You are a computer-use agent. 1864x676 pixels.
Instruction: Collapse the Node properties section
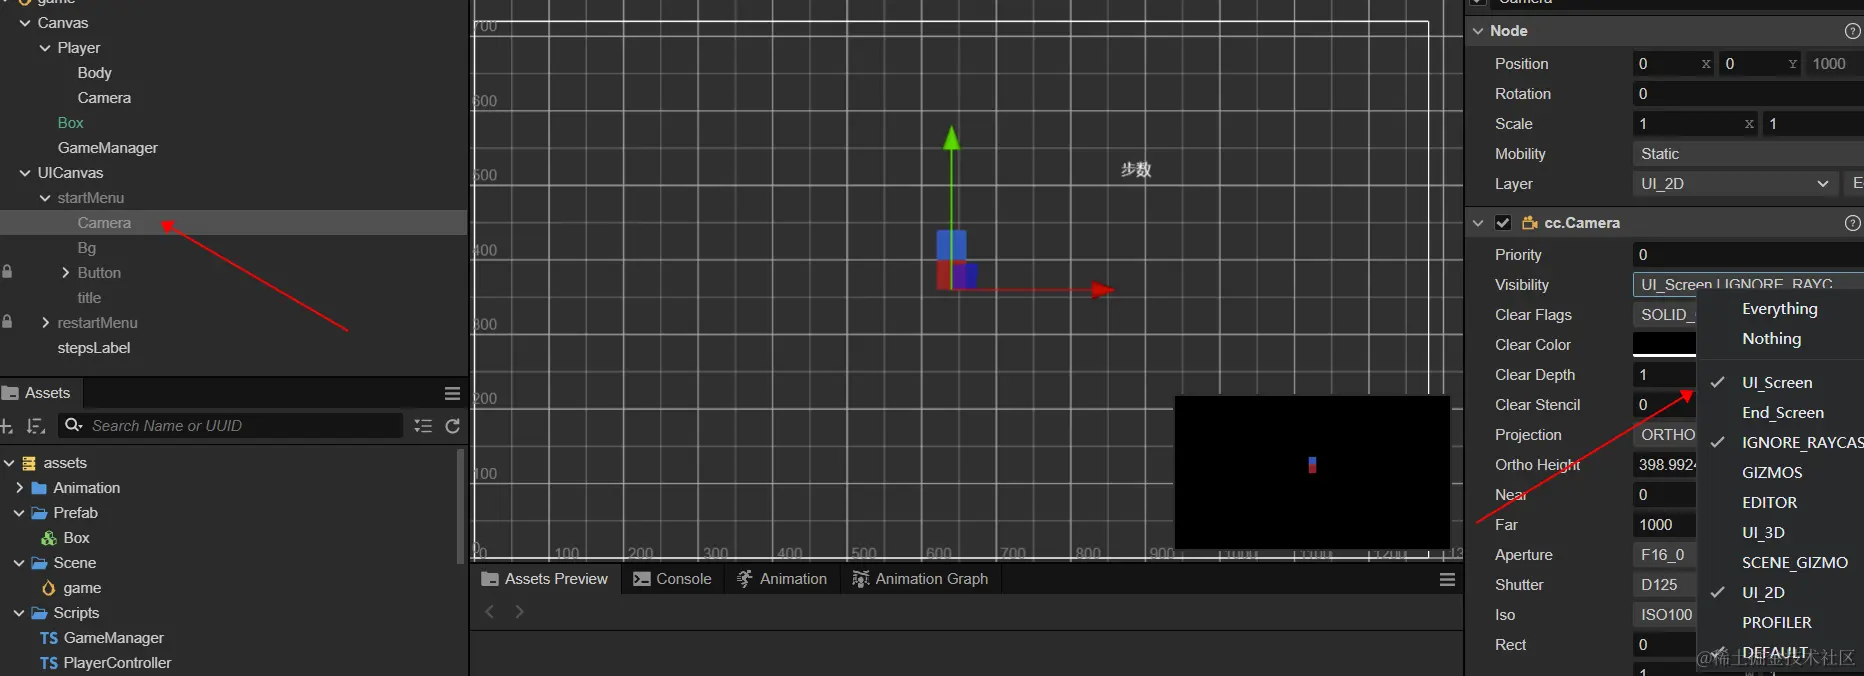click(x=1478, y=31)
